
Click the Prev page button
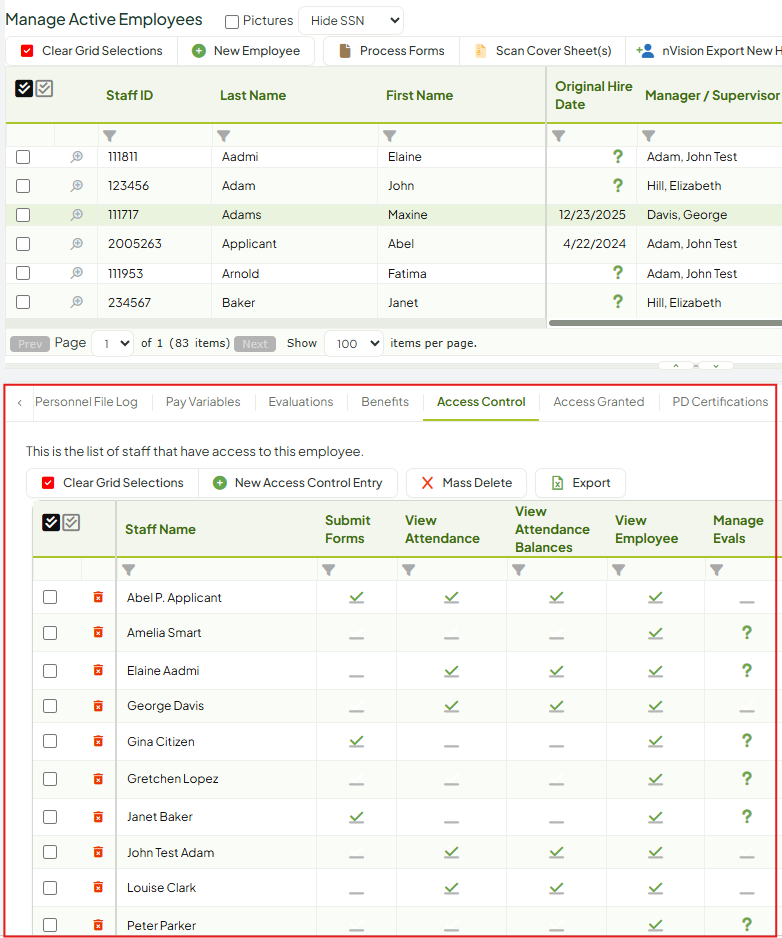30,344
